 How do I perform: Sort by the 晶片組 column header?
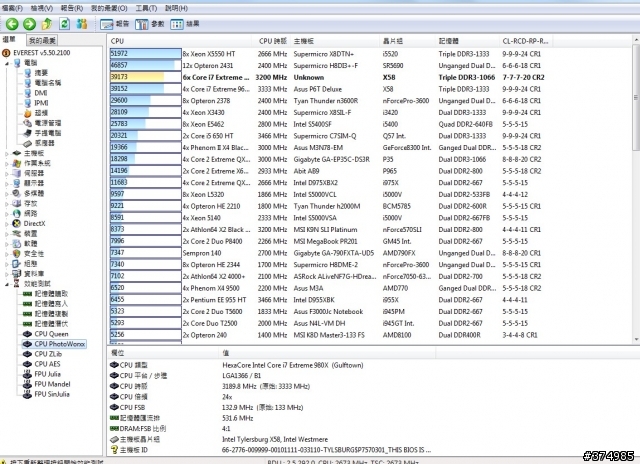pyautogui.click(x=407, y=41)
